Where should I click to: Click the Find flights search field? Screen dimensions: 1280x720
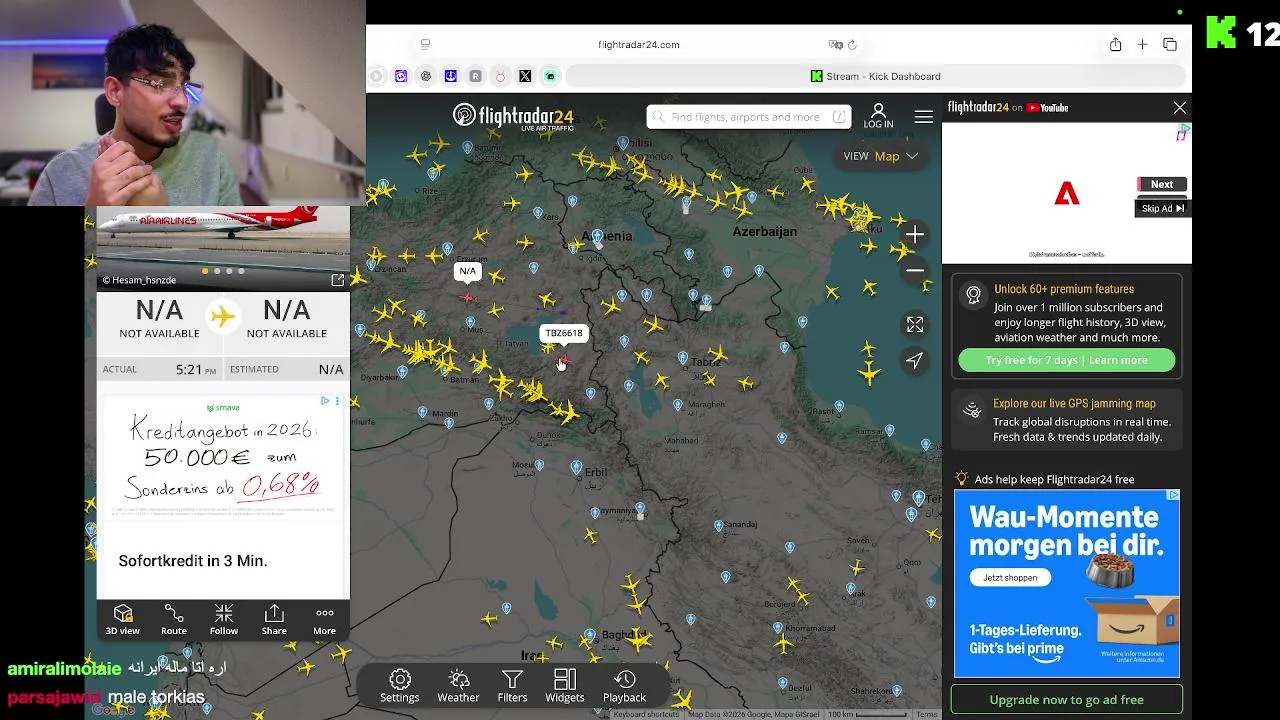pos(749,117)
